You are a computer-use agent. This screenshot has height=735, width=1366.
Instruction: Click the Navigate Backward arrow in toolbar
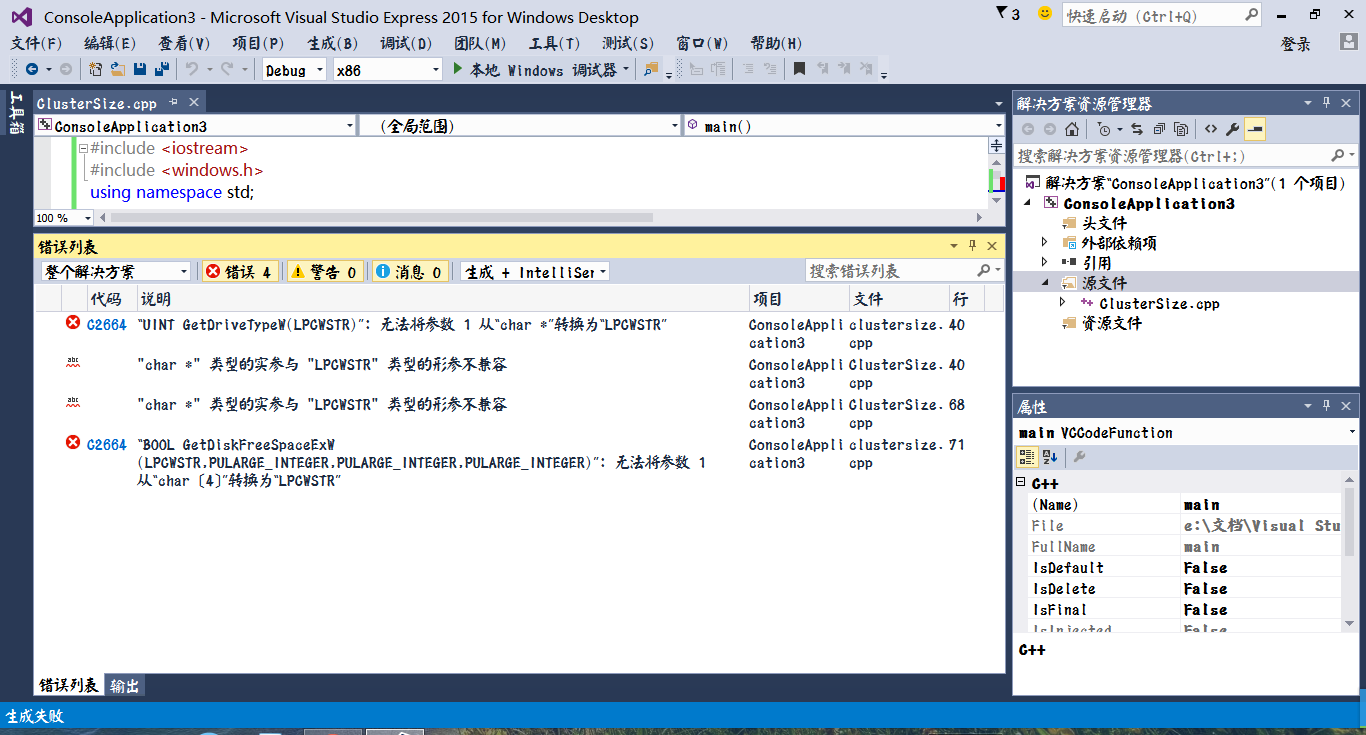coord(32,69)
